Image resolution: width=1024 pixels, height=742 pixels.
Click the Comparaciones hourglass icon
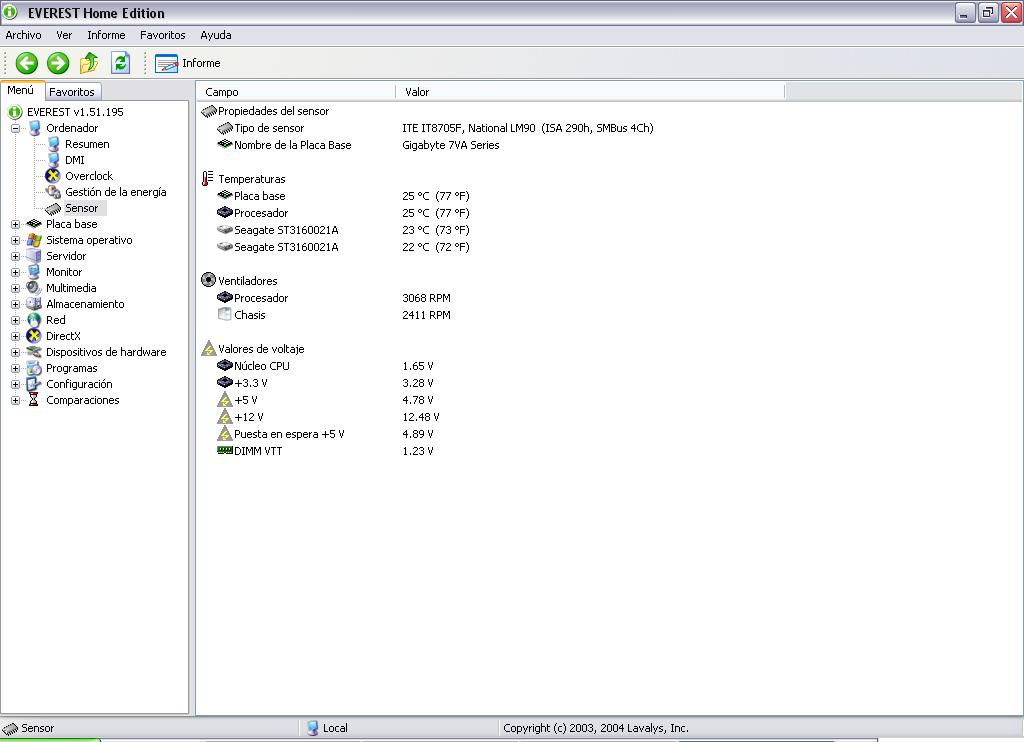click(x=34, y=400)
